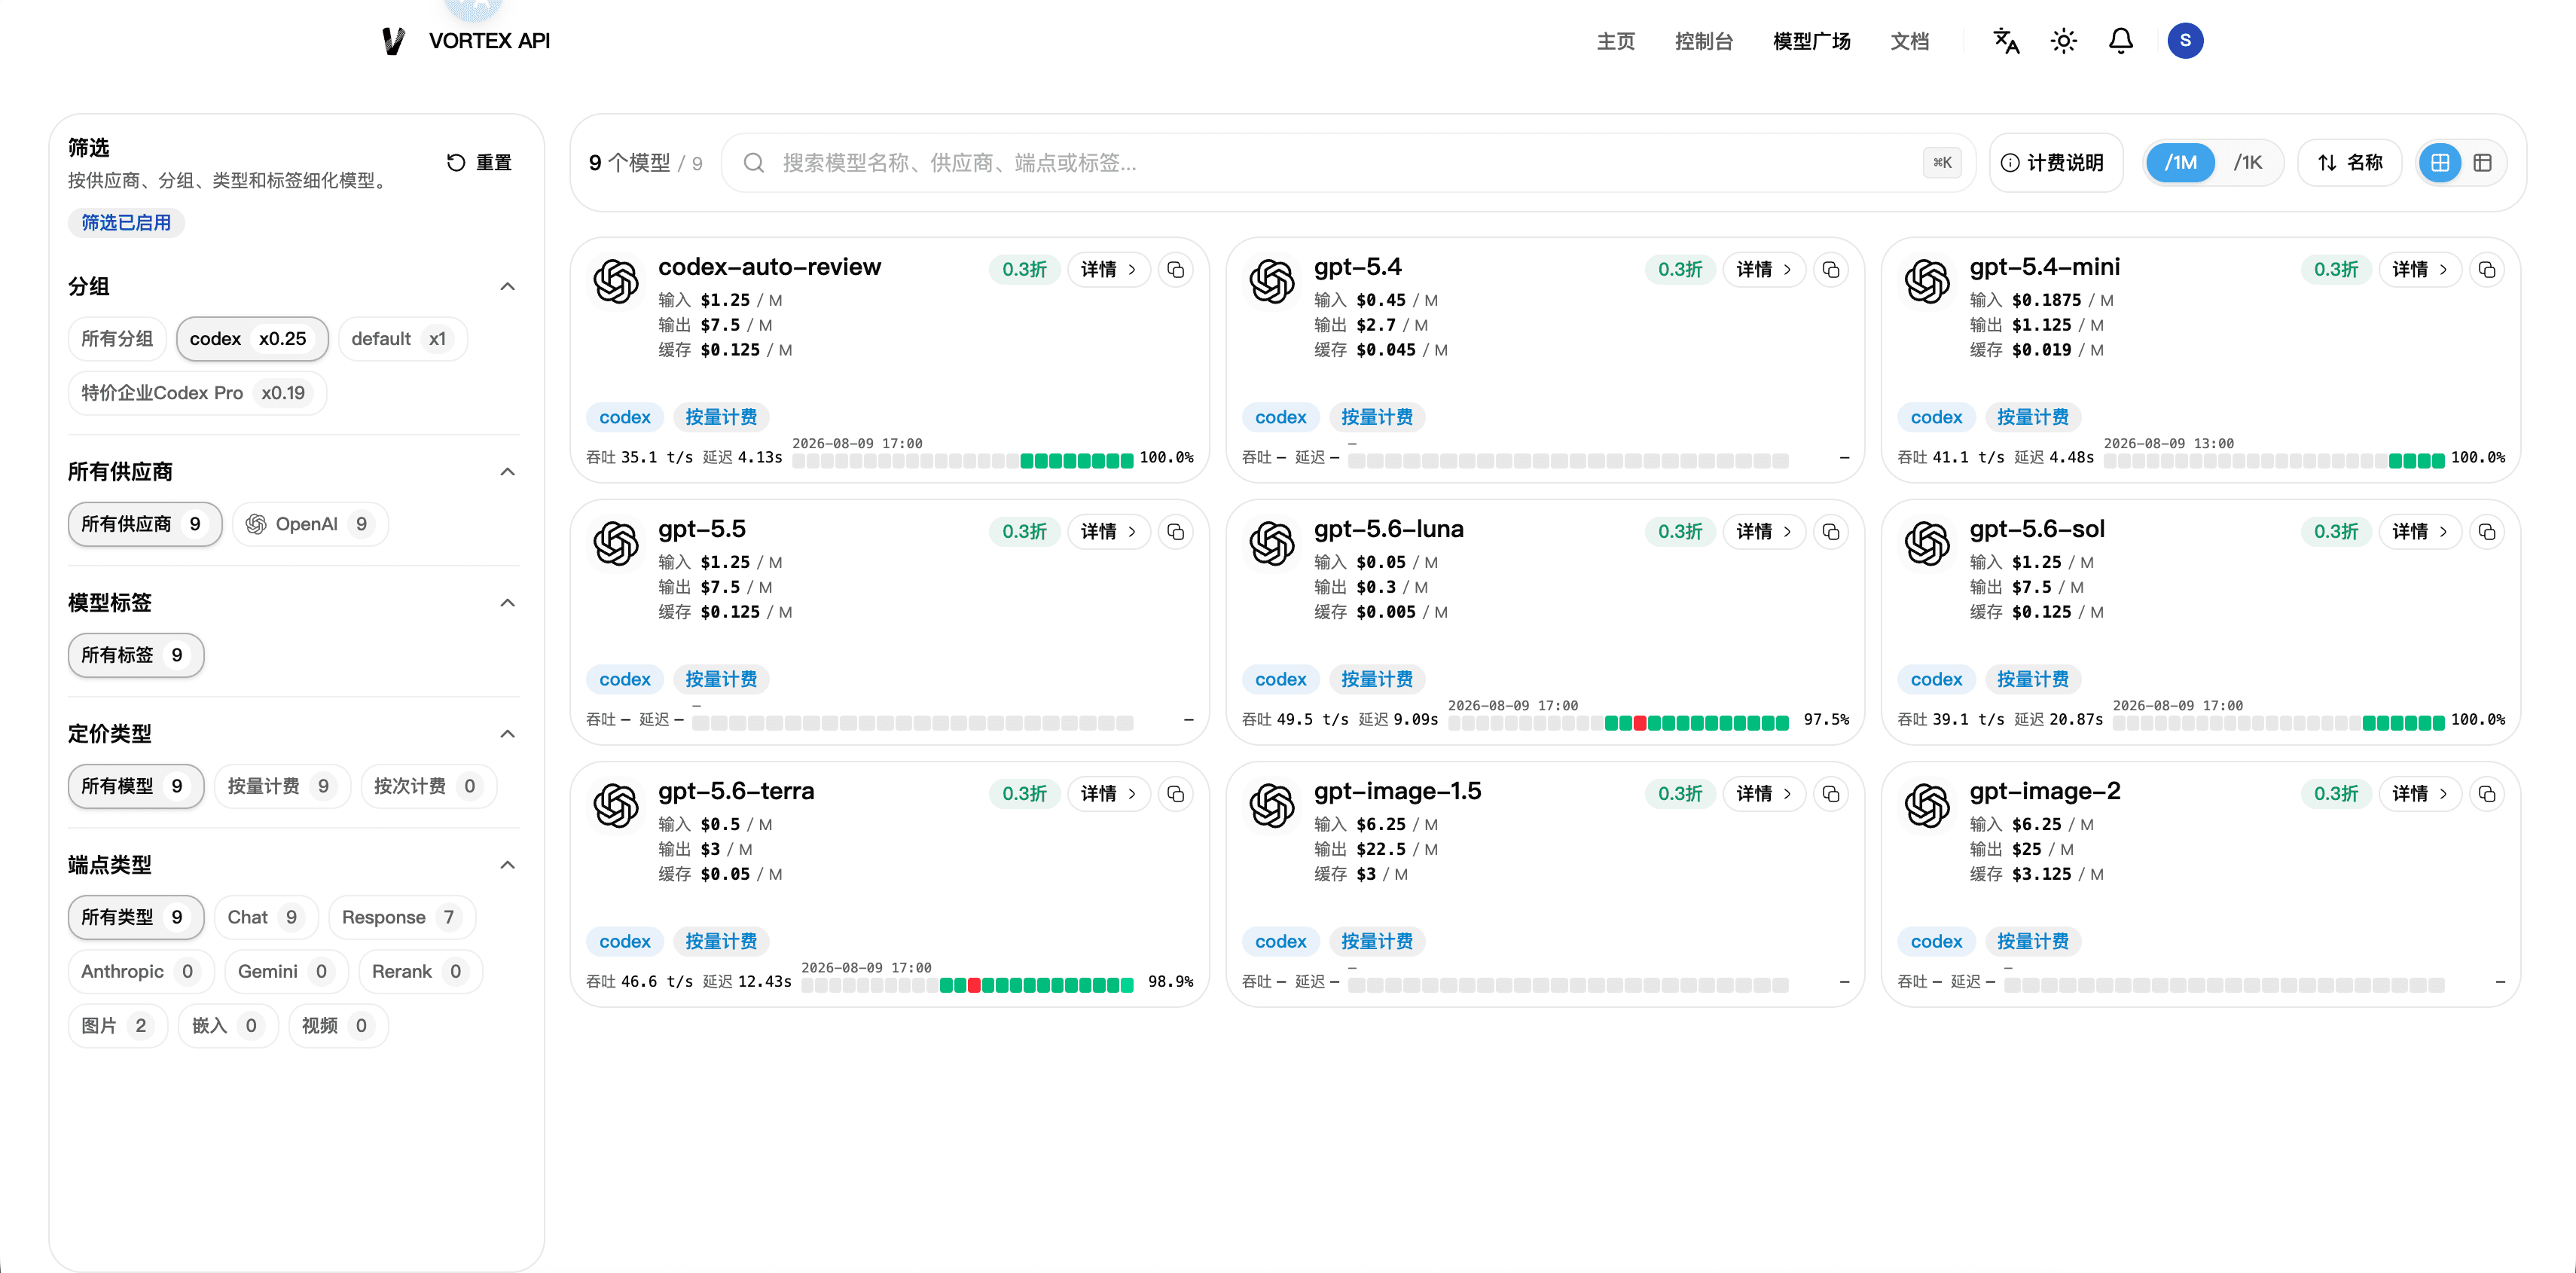The width and height of the screenshot is (2576, 1273).
Task: Open 模型广场 nav item
Action: point(1811,41)
